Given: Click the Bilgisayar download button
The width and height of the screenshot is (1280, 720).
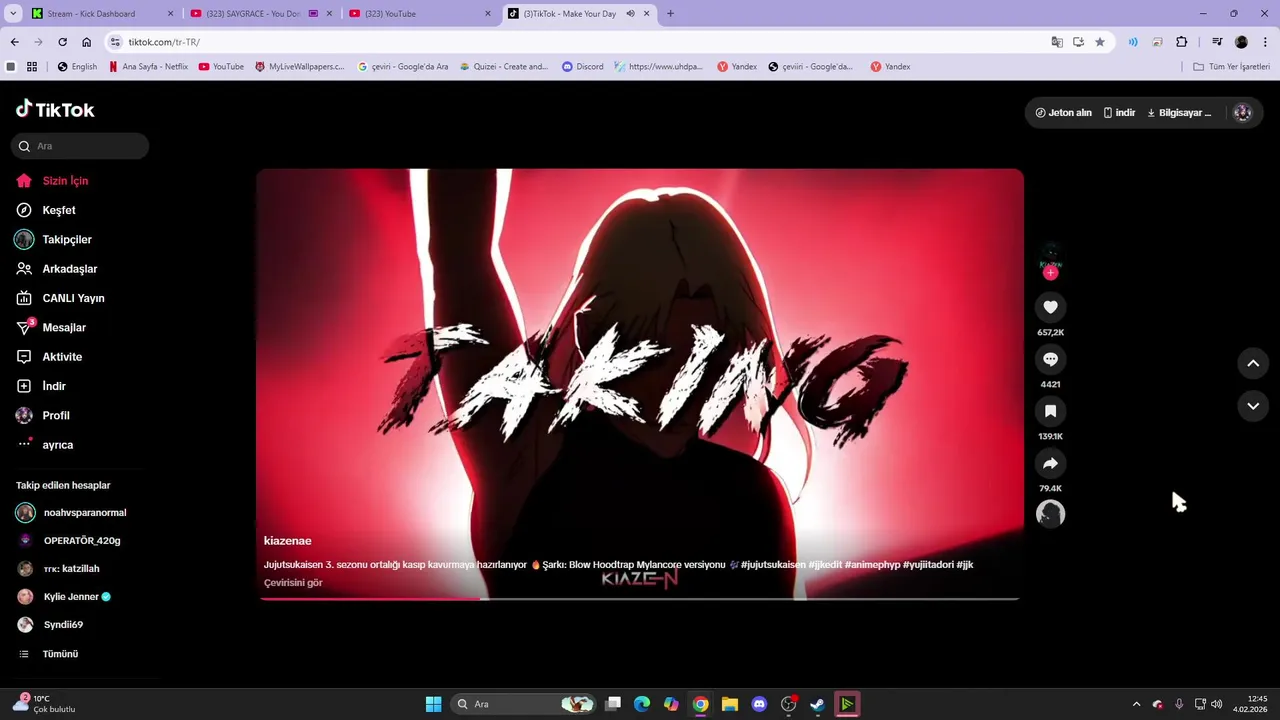Looking at the screenshot, I should [1179, 113].
